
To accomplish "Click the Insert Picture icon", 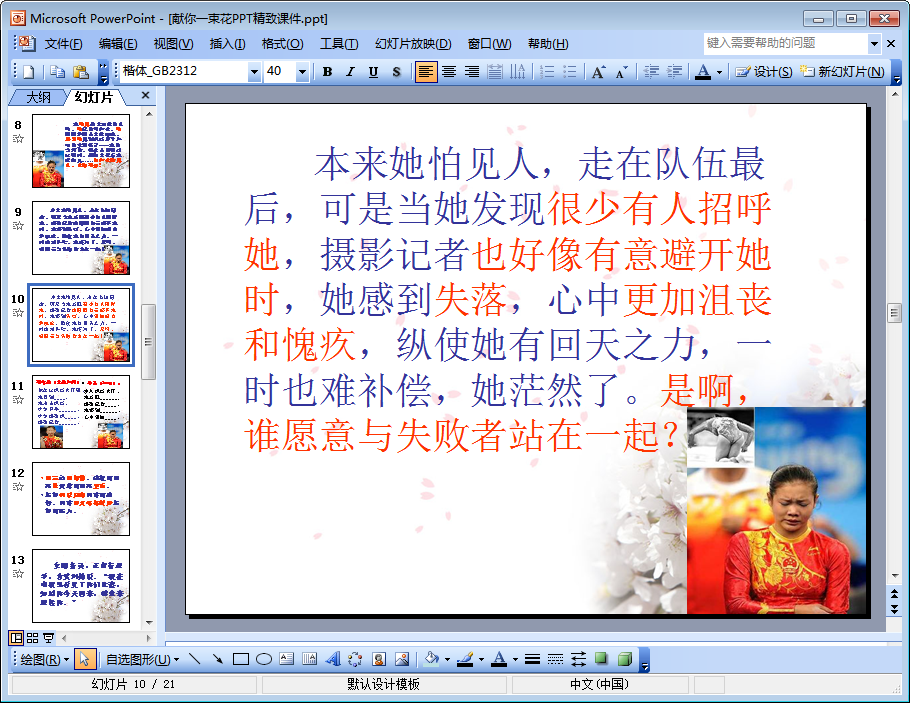I will (x=402, y=659).
